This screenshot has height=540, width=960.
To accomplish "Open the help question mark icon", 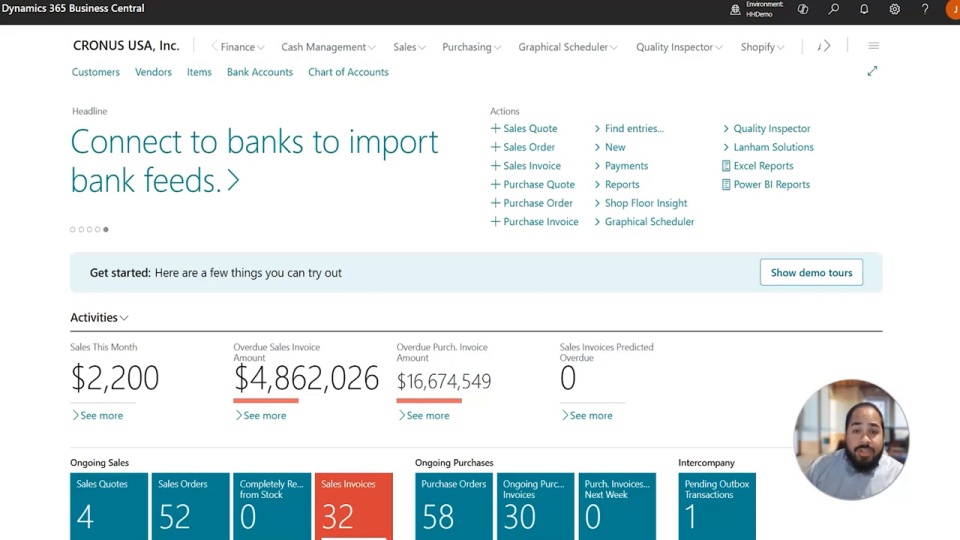I will point(925,9).
